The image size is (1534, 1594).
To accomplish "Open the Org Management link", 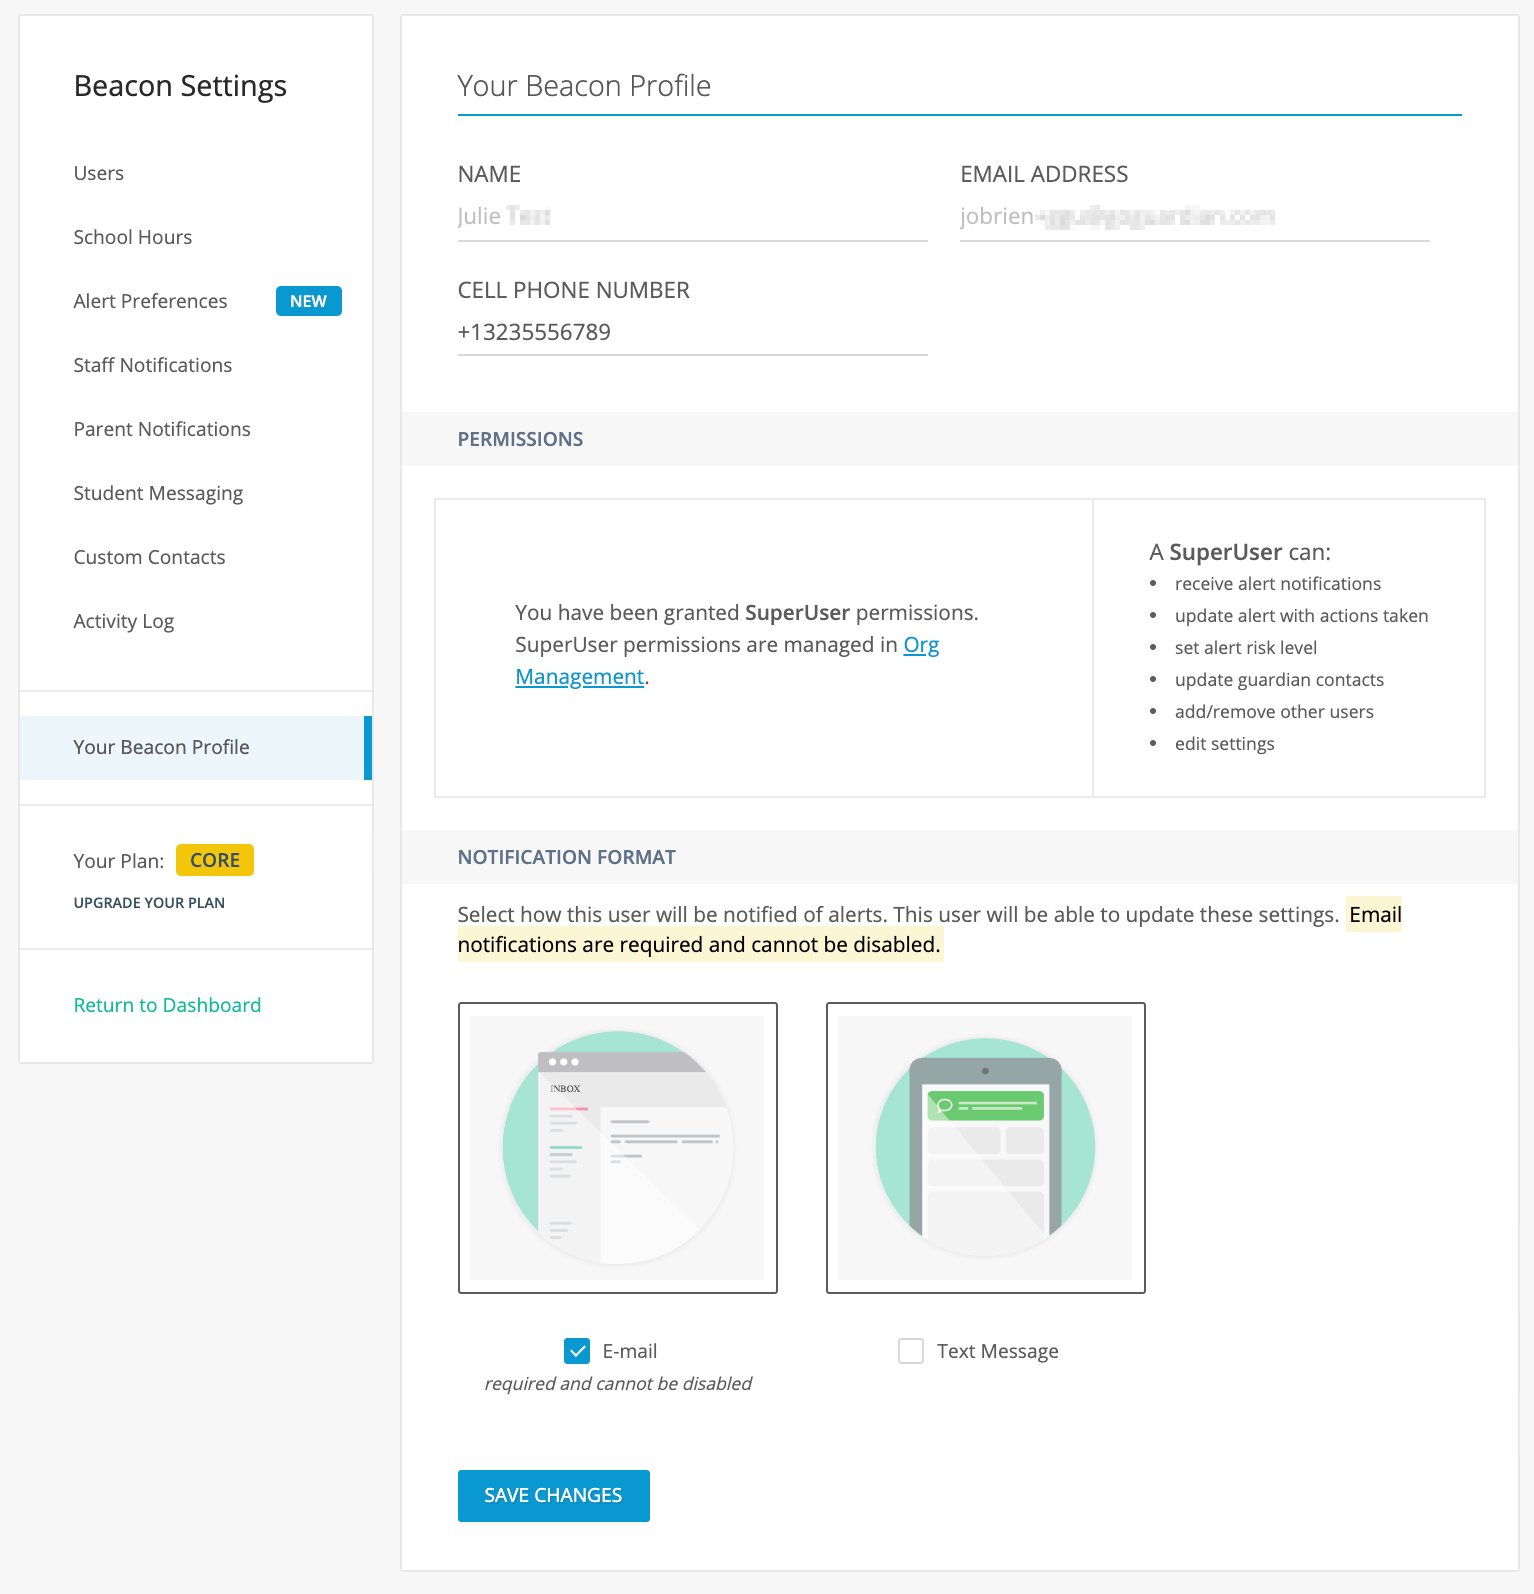I will pos(727,661).
